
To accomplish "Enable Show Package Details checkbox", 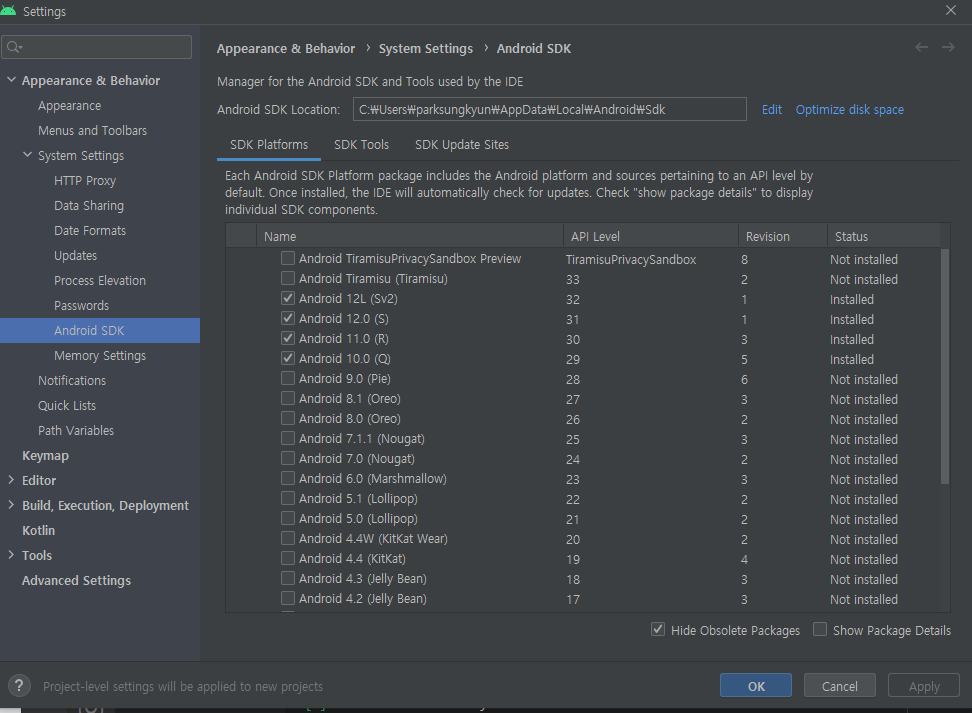I will (x=820, y=629).
